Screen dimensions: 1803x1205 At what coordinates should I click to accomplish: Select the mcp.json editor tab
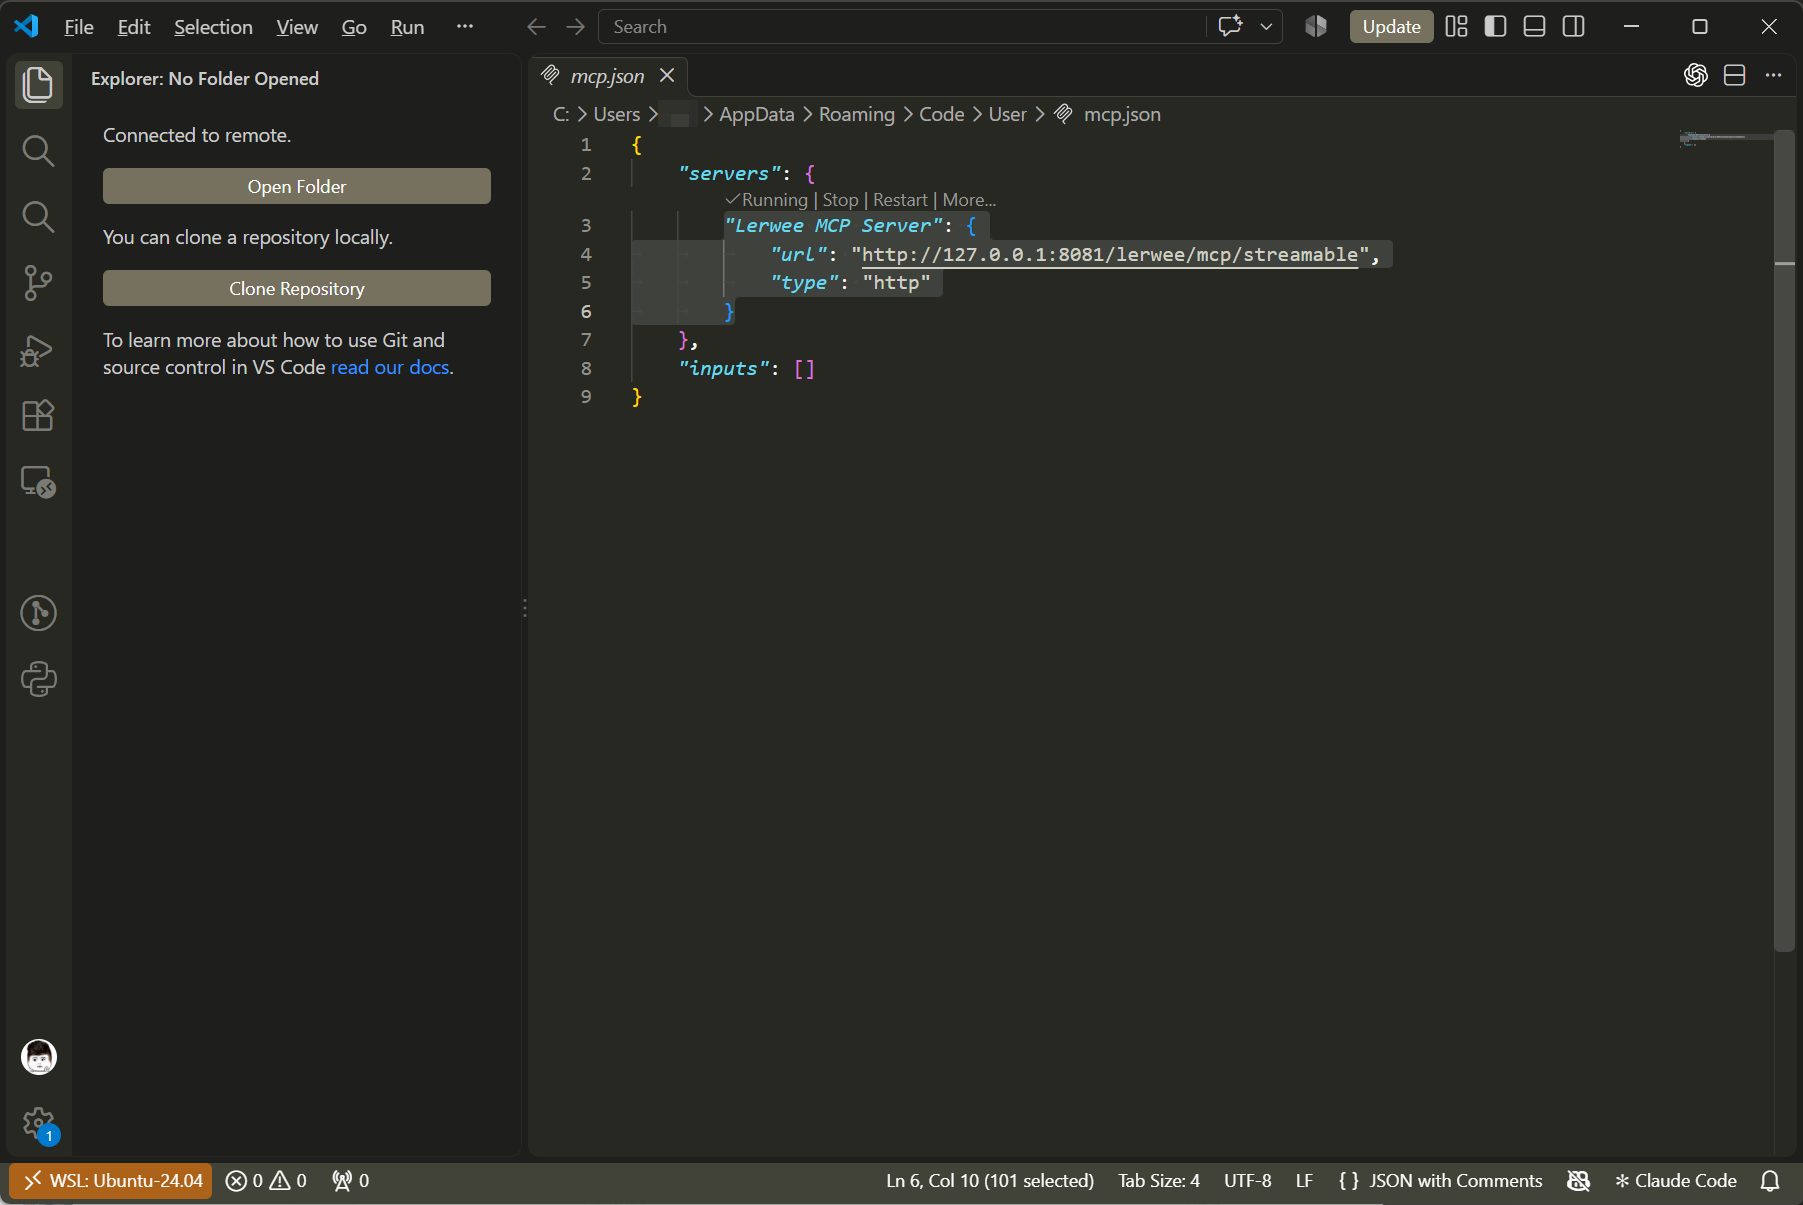(x=607, y=76)
